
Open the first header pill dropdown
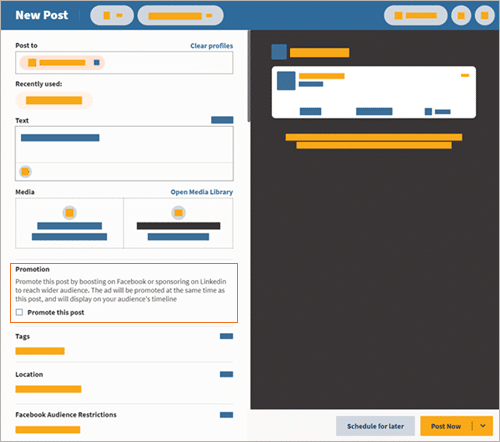pyautogui.click(x=112, y=15)
